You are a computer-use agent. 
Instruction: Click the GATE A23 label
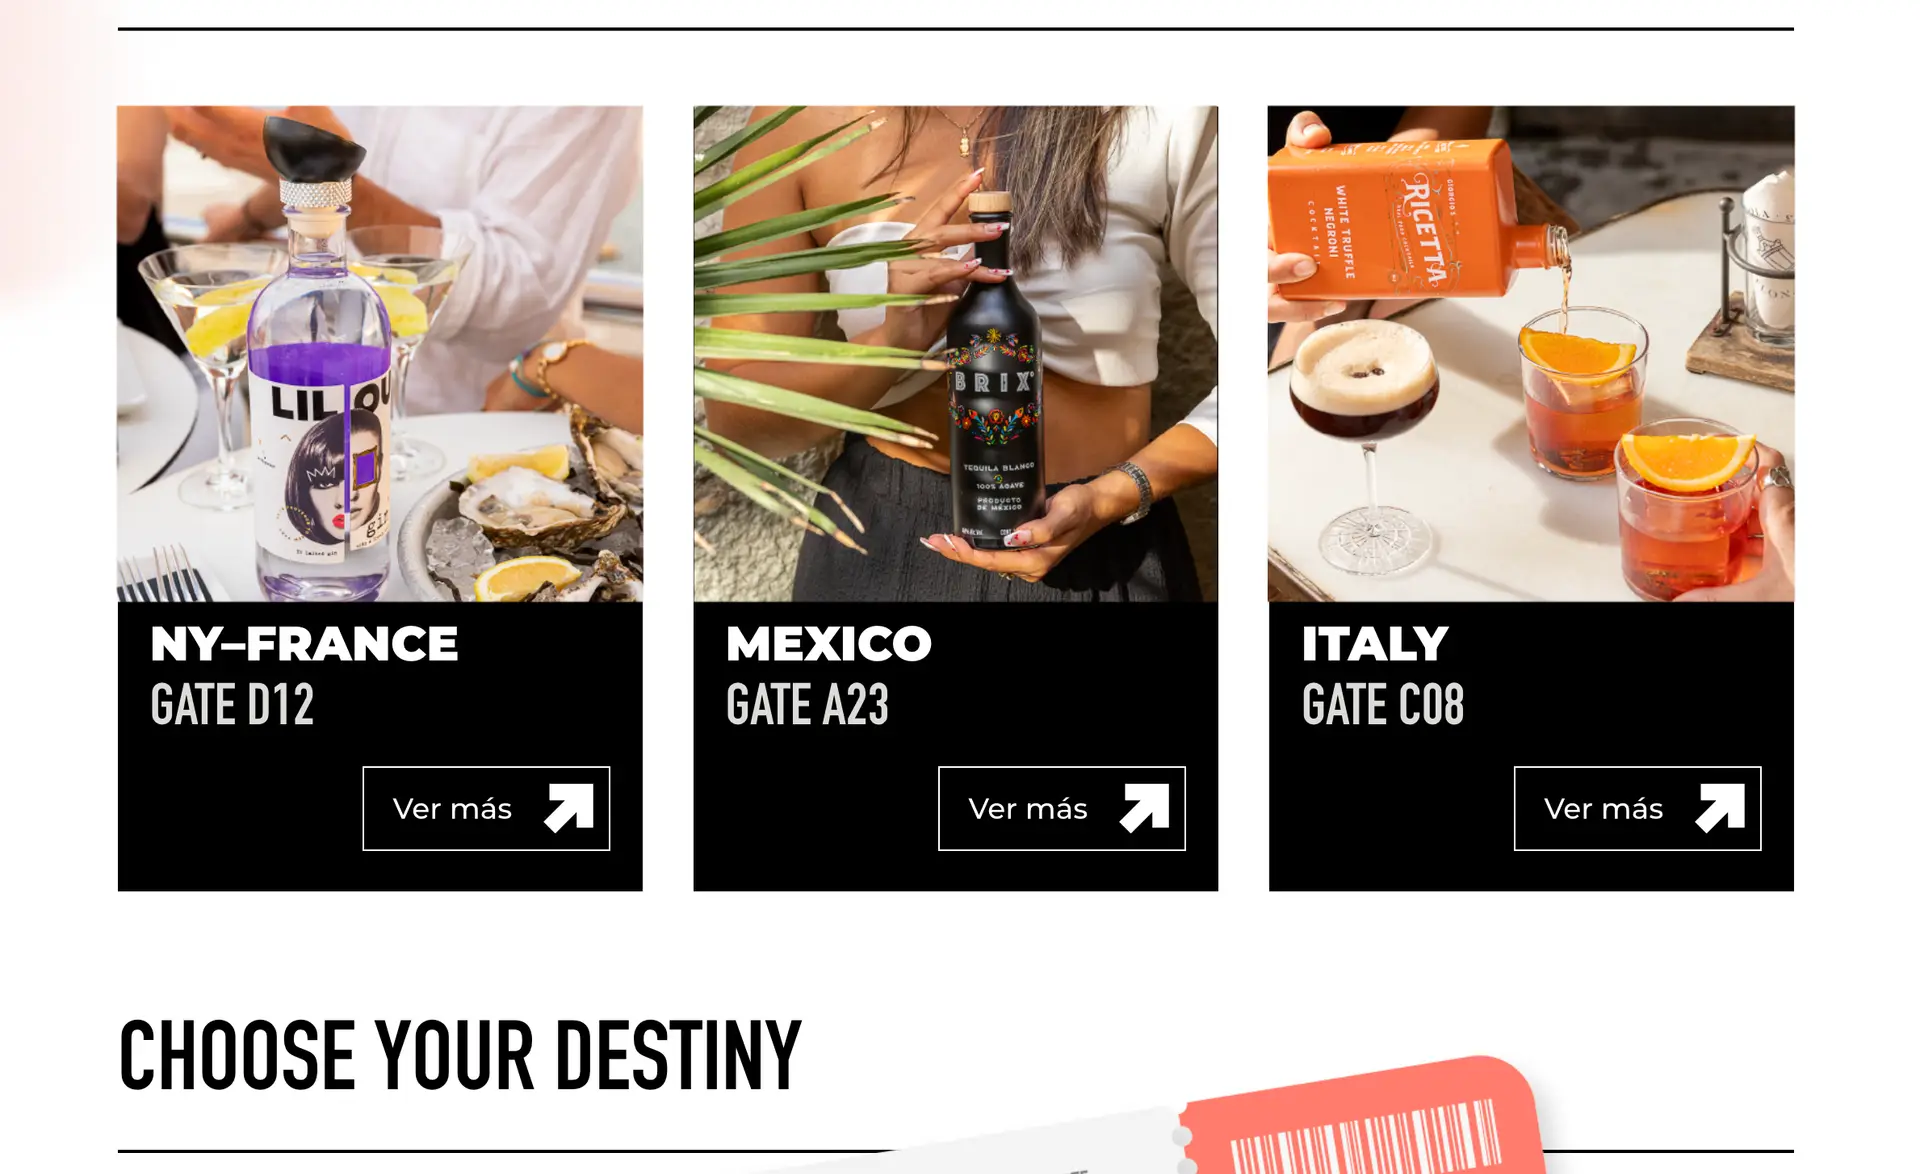click(807, 705)
